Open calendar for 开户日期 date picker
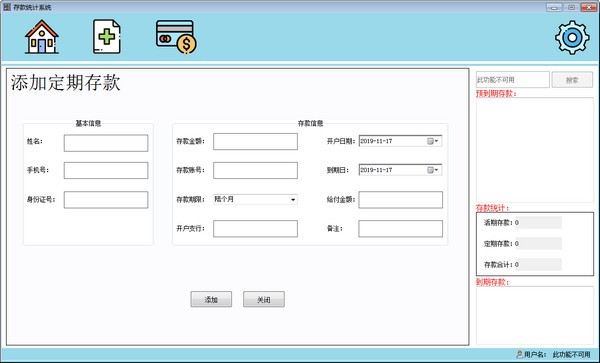The image size is (600, 363). 433,141
